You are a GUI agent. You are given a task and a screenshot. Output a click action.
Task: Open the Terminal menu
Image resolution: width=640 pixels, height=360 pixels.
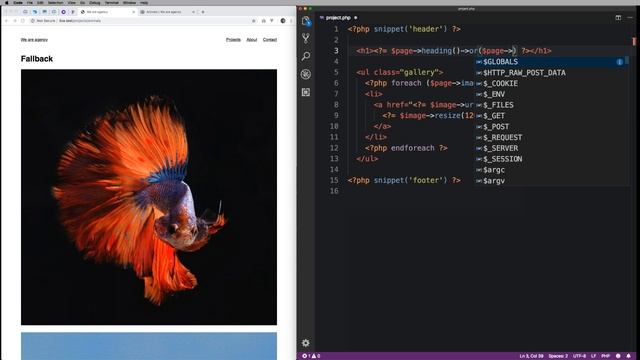click(111, 2)
